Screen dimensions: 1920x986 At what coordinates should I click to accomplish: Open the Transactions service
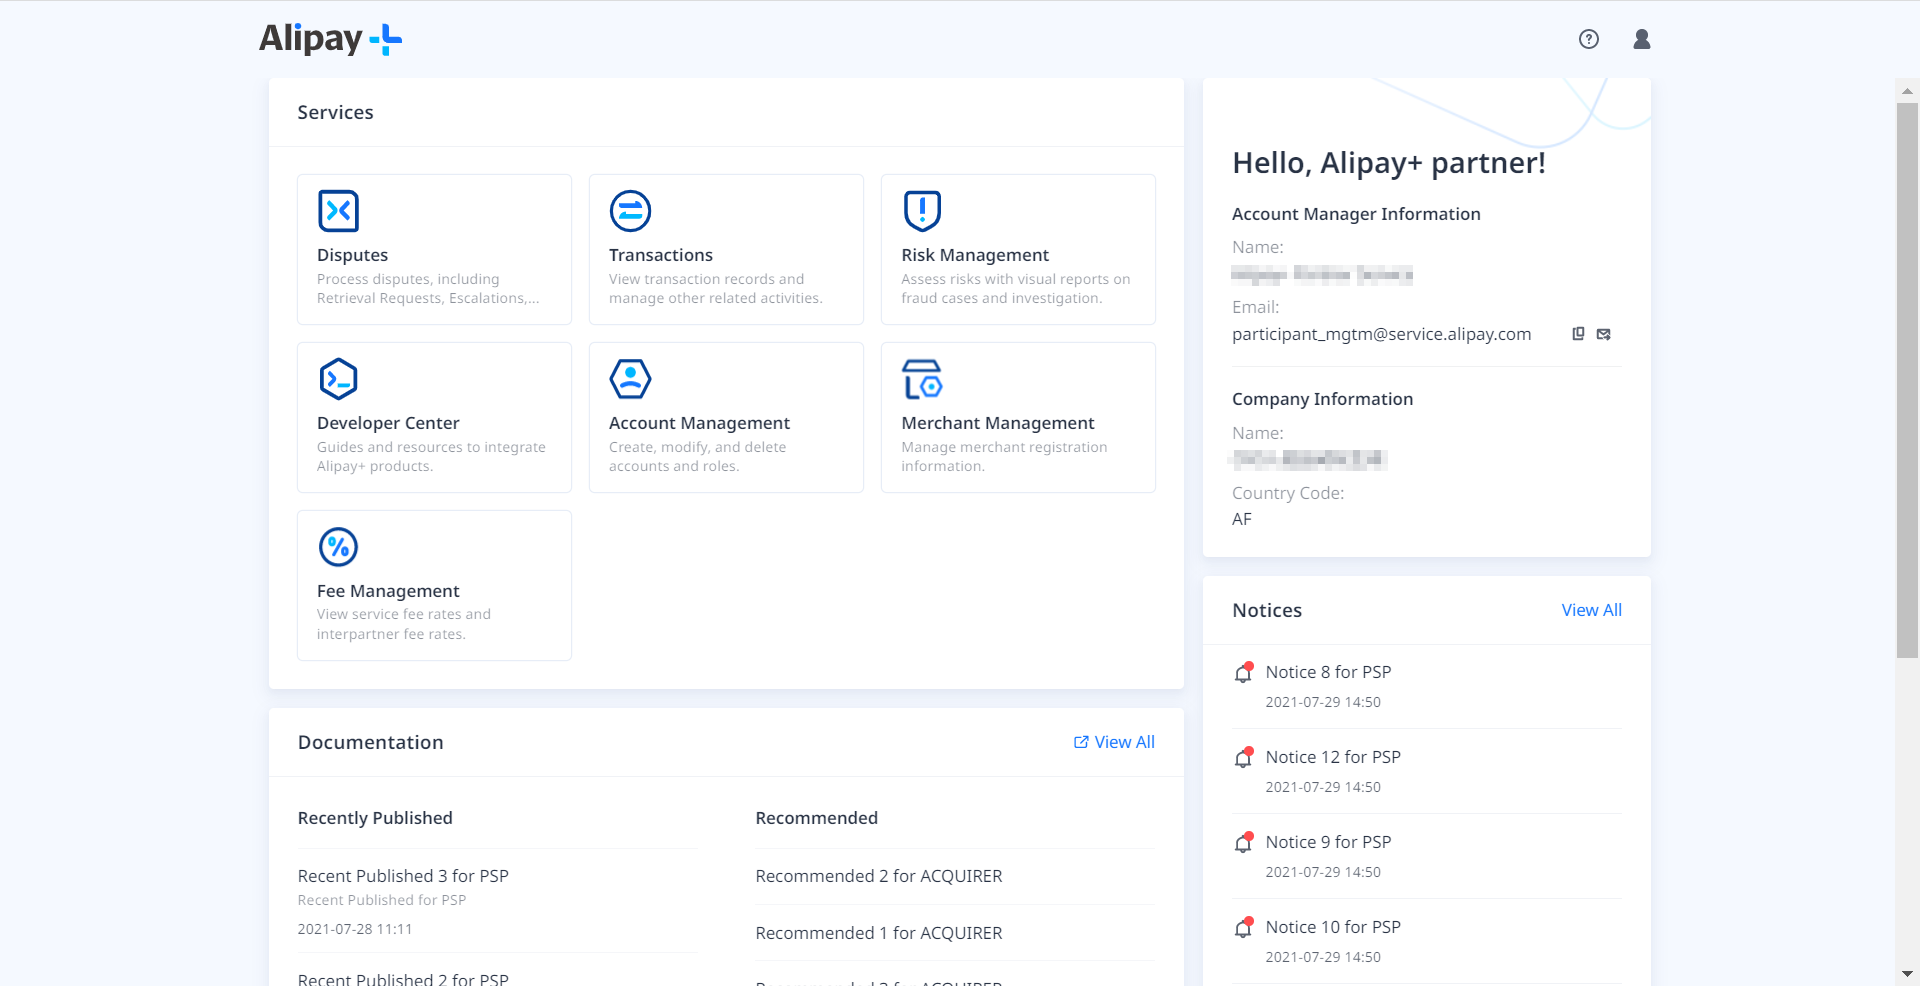pos(726,249)
